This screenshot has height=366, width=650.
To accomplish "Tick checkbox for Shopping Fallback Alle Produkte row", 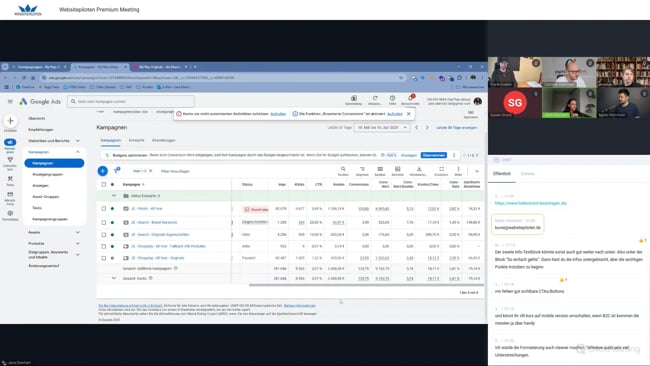I will (x=104, y=246).
